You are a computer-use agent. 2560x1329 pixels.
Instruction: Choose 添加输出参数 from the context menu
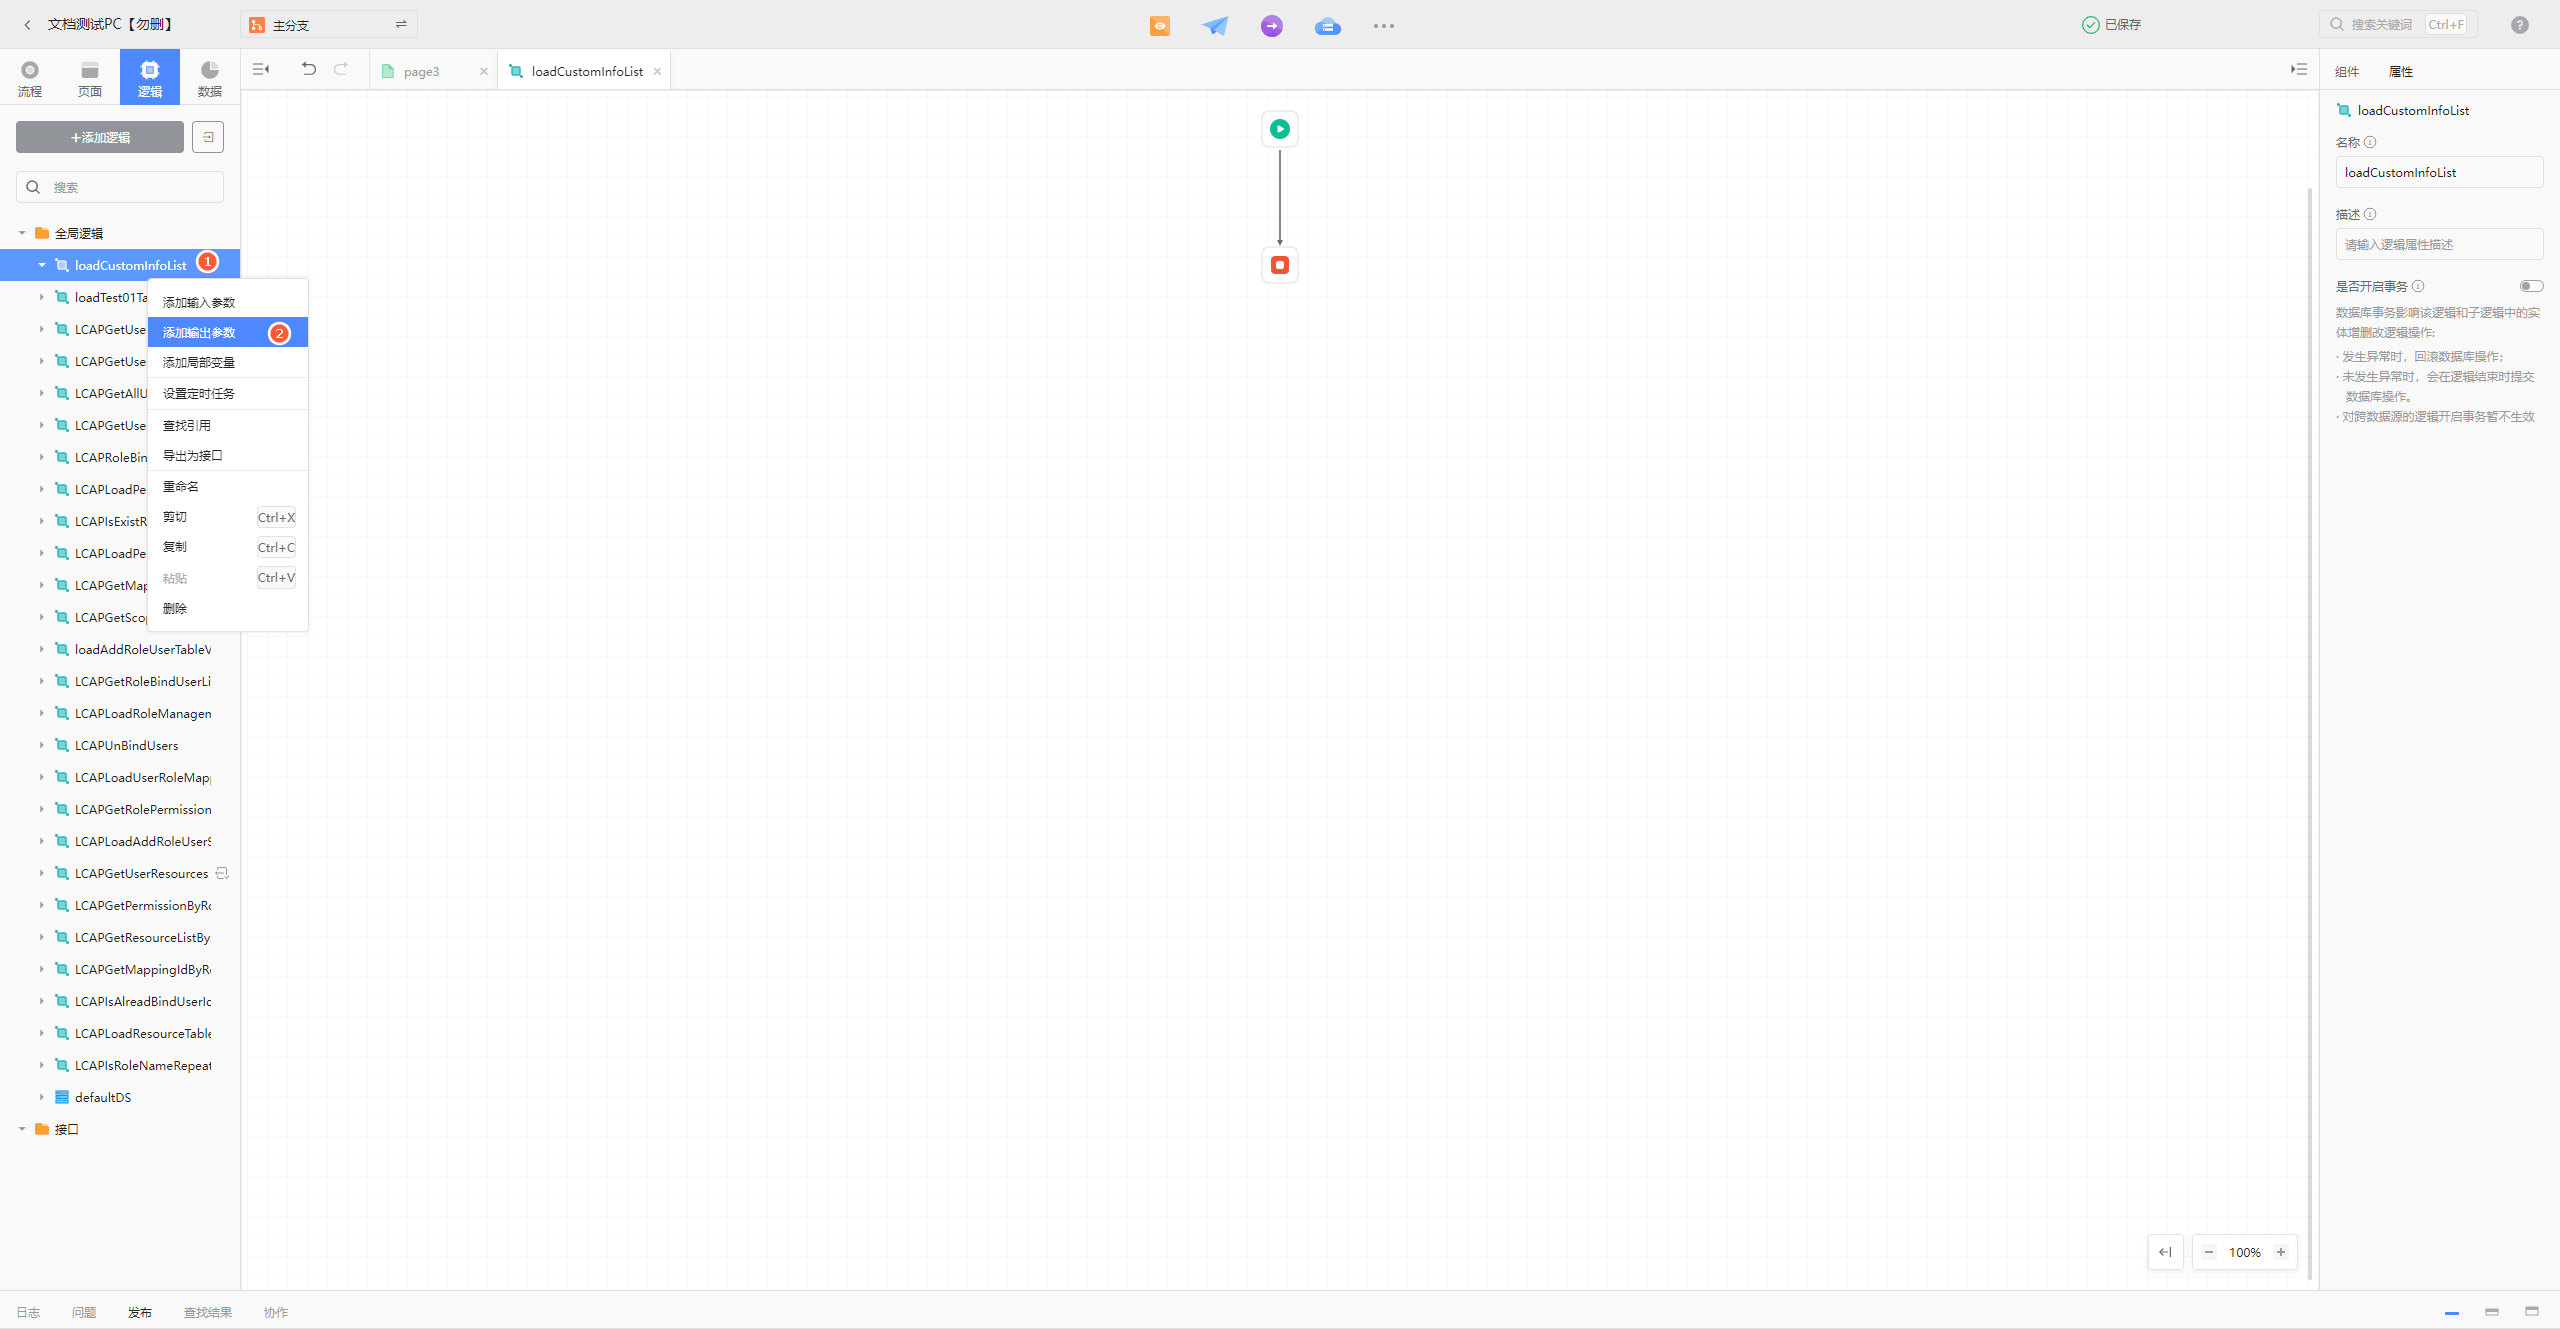point(228,332)
